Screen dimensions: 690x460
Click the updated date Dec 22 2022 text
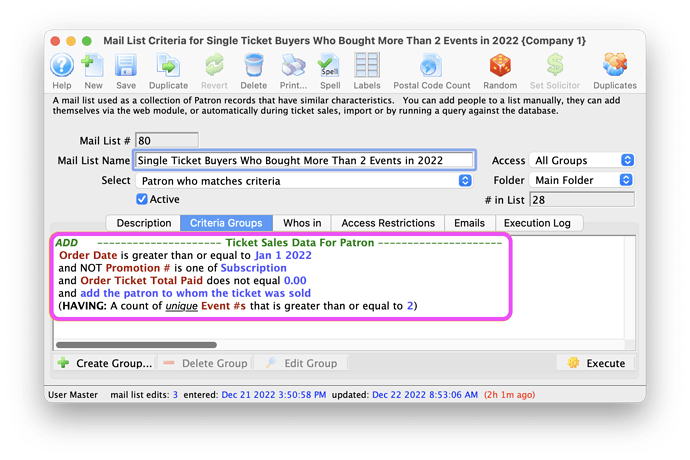coord(425,395)
